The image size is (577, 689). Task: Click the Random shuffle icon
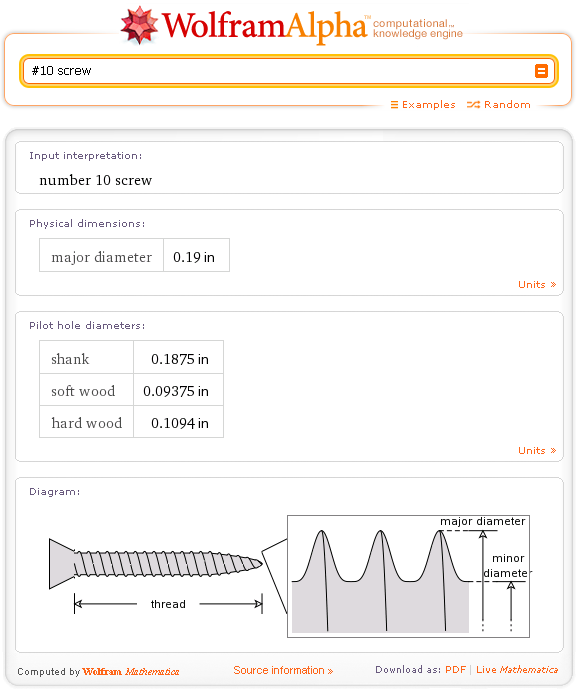[x=473, y=105]
